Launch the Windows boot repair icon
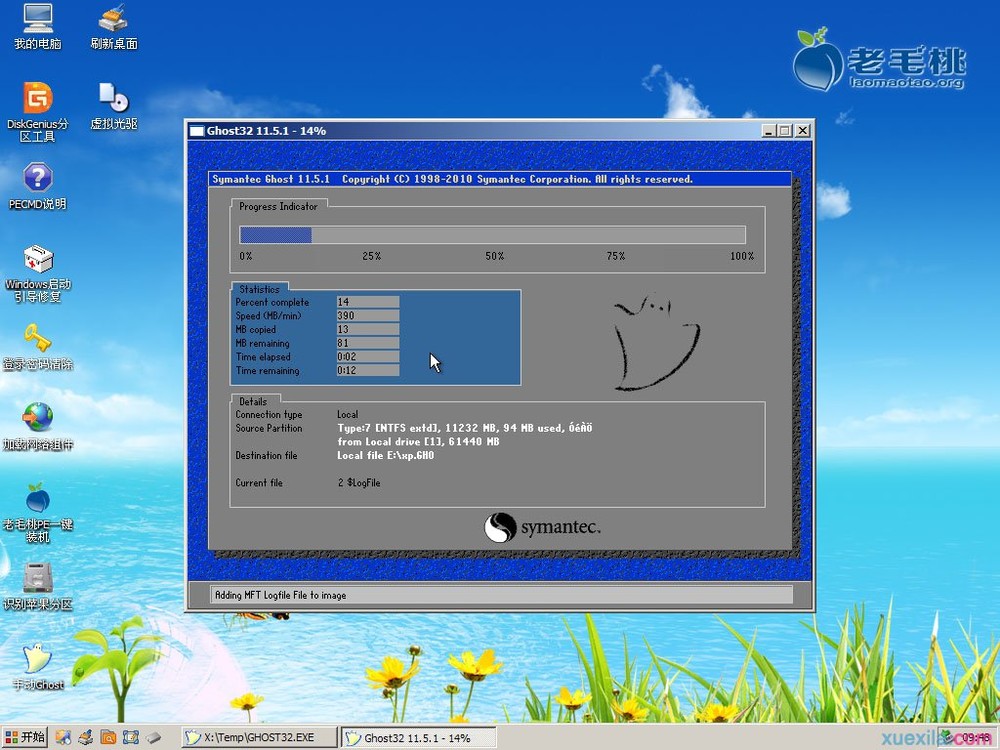 tap(37, 261)
